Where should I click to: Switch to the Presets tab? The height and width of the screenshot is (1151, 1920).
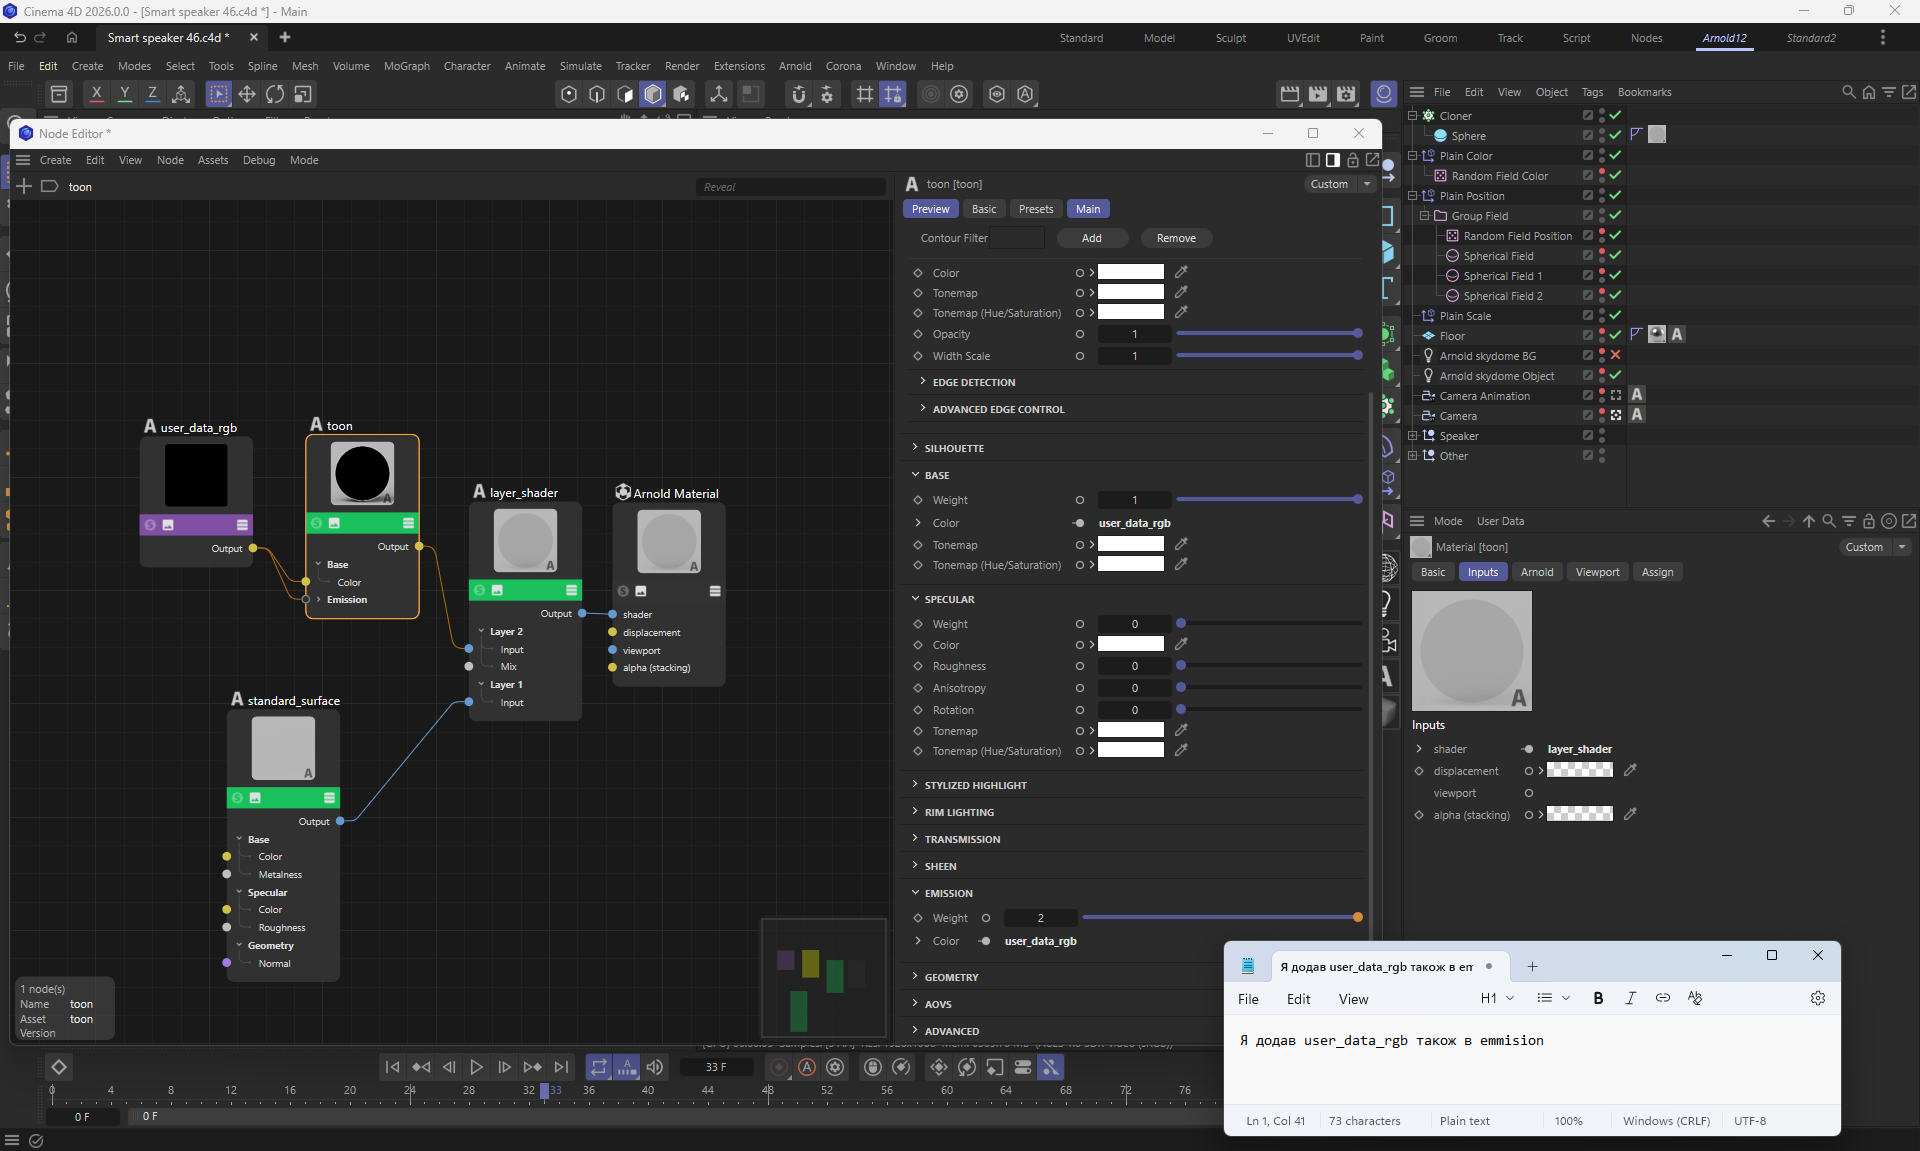pyautogui.click(x=1035, y=209)
